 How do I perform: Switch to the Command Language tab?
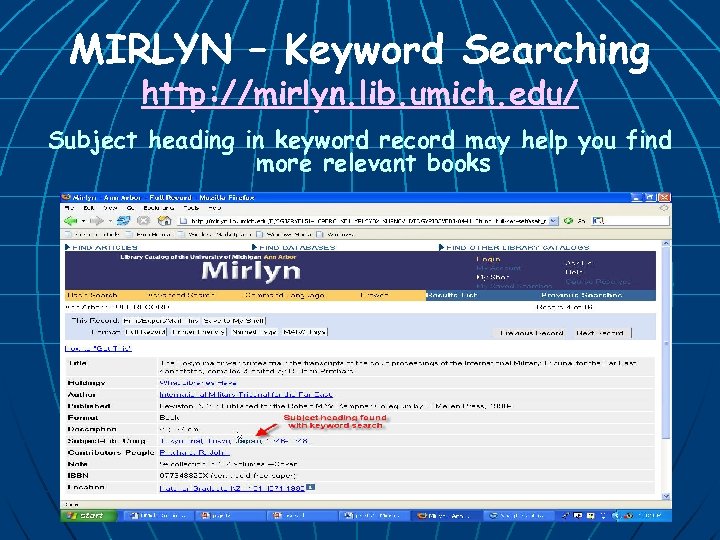pos(285,295)
